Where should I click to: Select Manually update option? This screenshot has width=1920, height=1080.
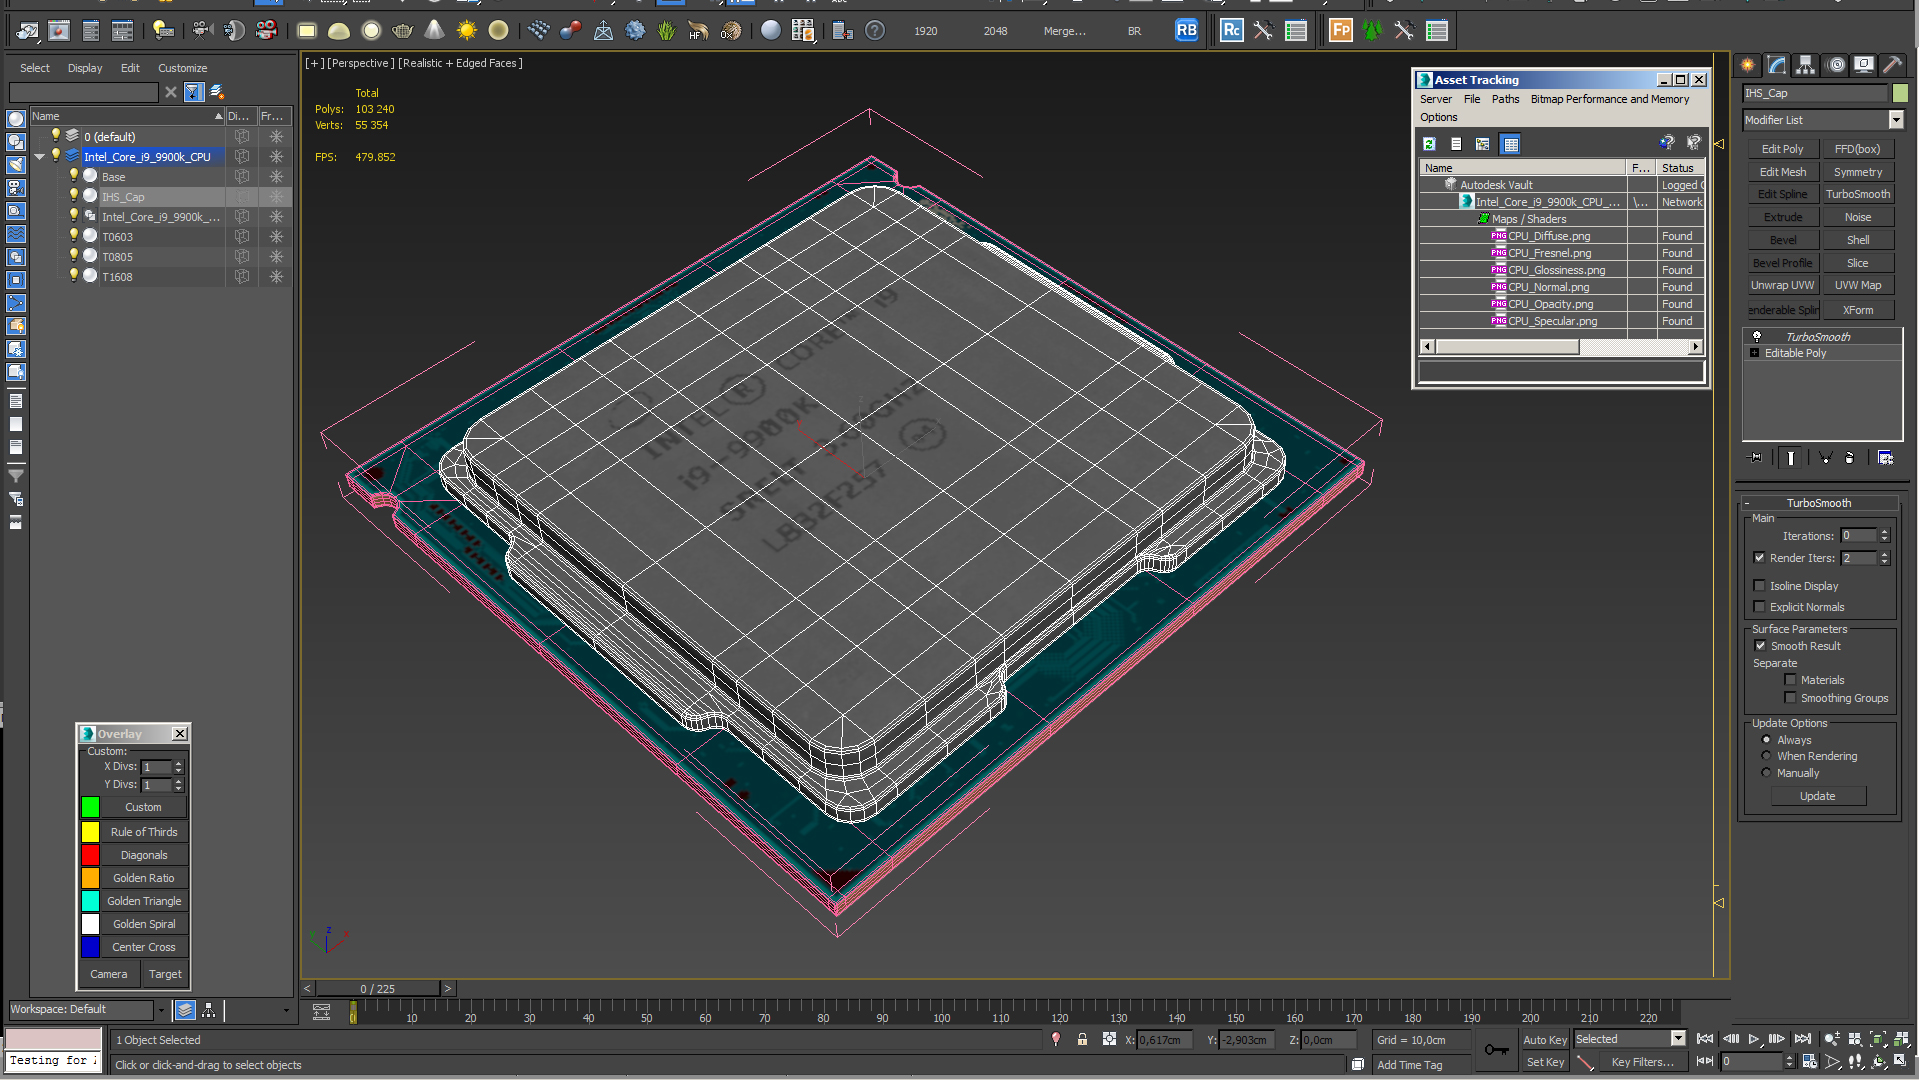[x=1766, y=773]
